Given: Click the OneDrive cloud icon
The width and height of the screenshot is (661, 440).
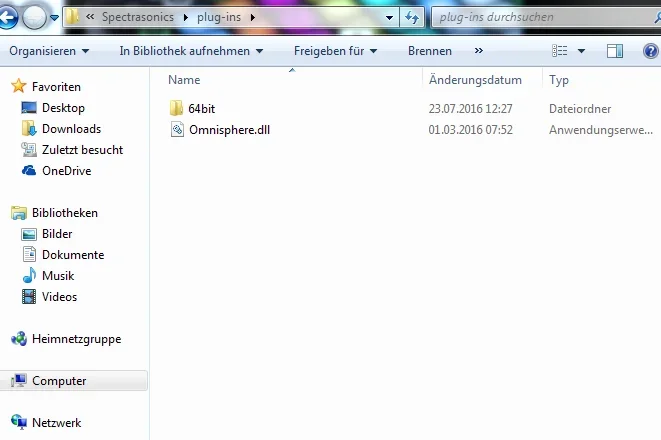Looking at the screenshot, I should 29,170.
